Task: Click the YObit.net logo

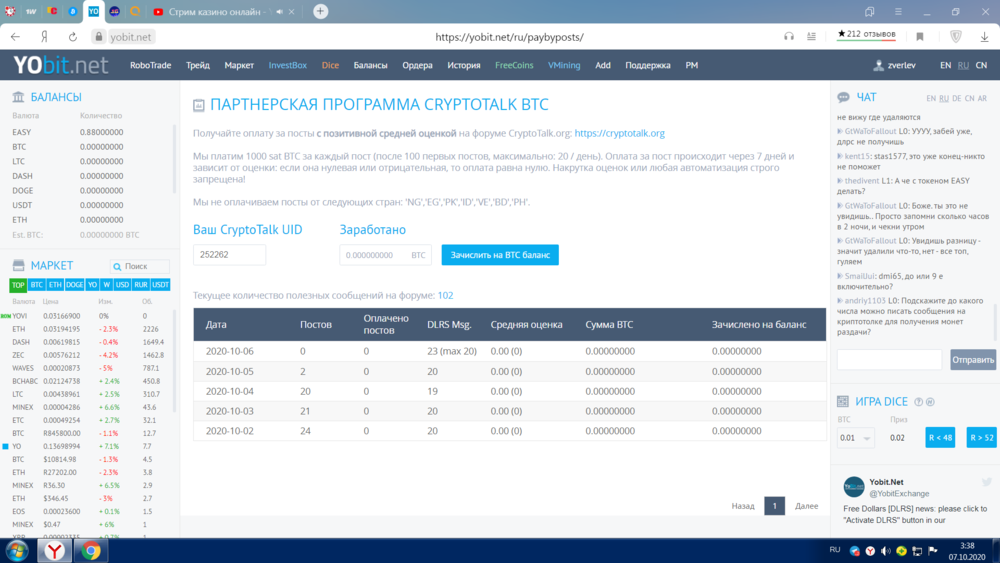Action: click(x=61, y=65)
